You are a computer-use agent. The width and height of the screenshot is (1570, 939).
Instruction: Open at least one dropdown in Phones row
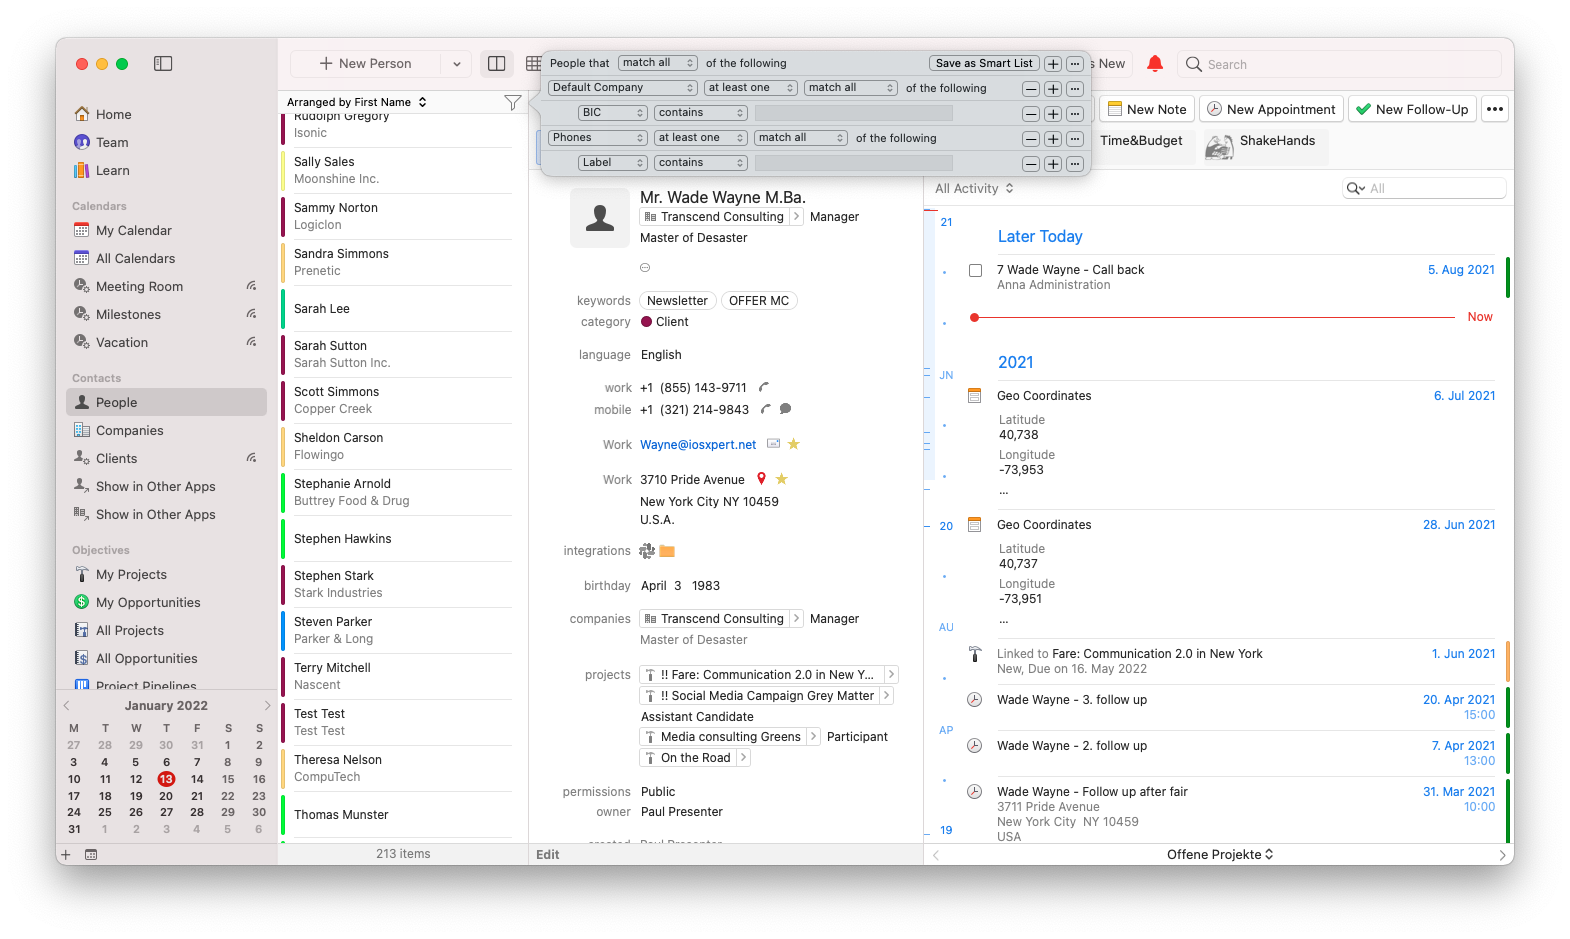[701, 138]
